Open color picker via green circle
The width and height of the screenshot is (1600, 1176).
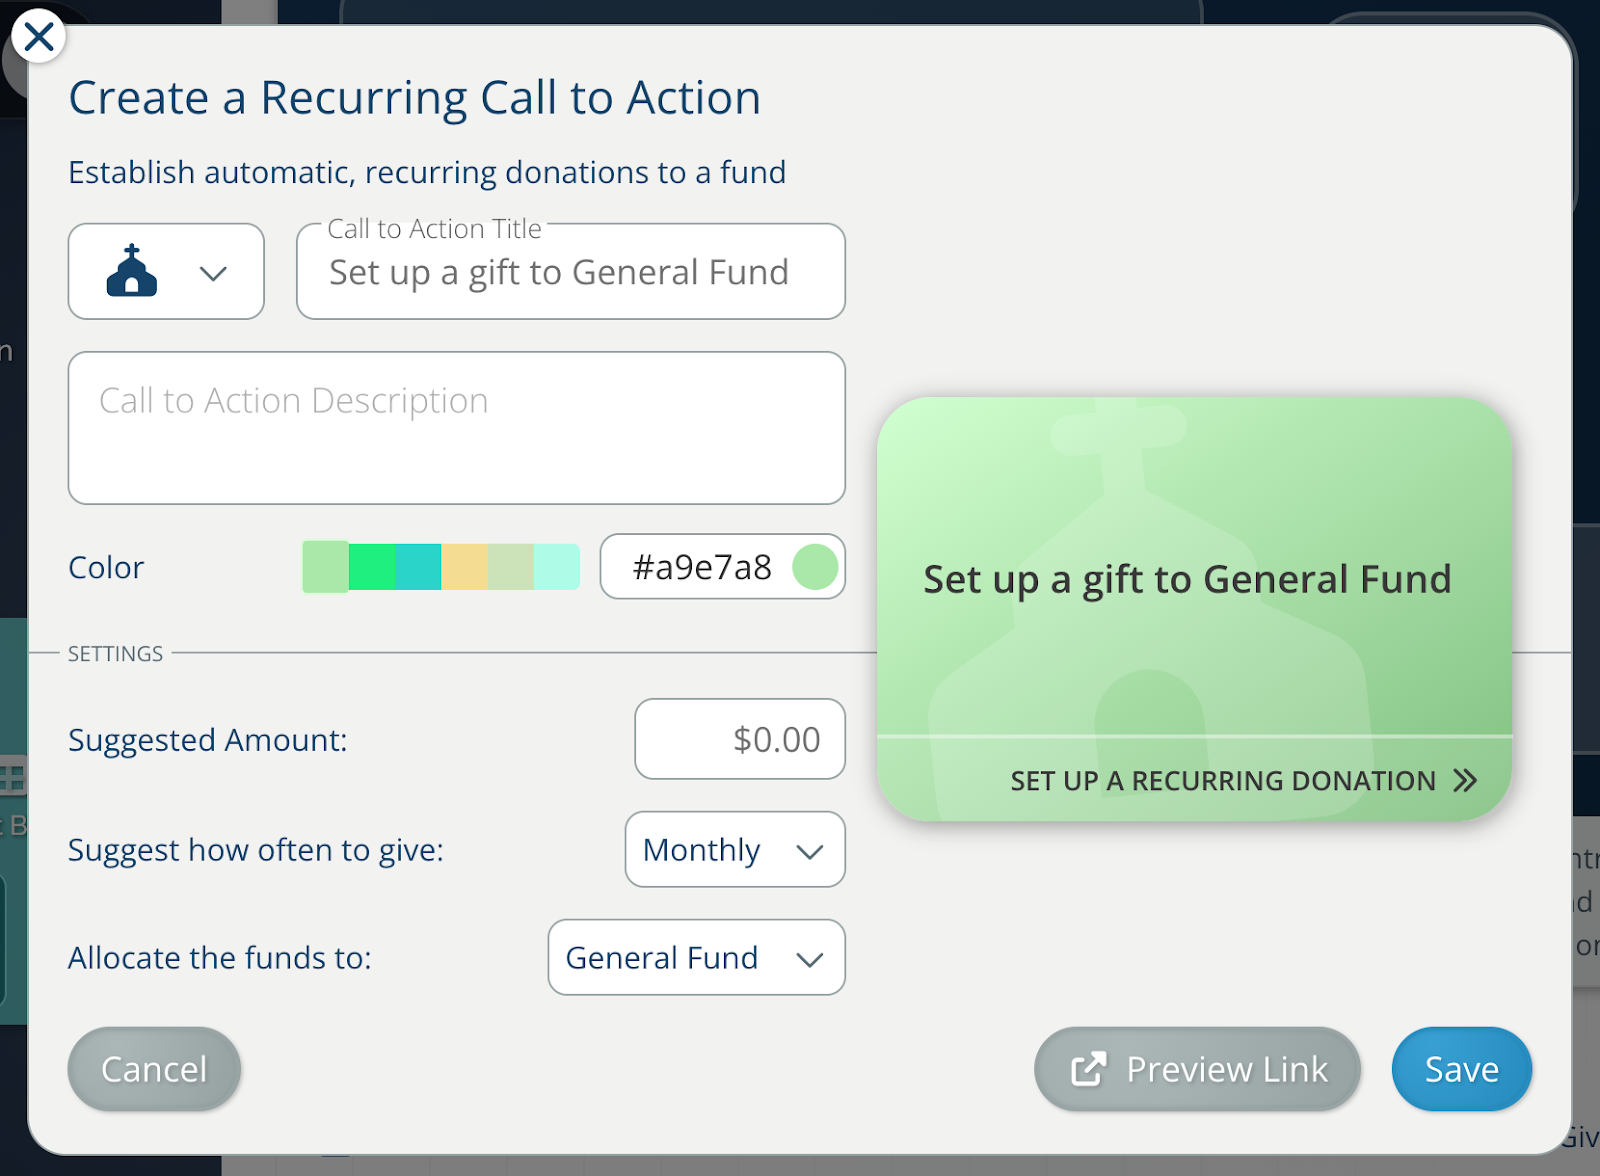[x=815, y=567]
